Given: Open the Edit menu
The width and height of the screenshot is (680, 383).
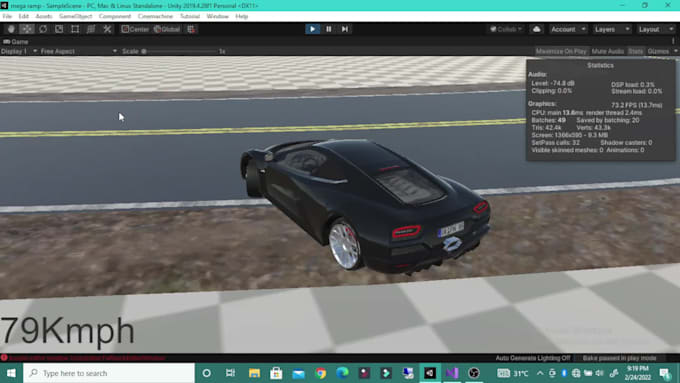Looking at the screenshot, I should click(23, 16).
